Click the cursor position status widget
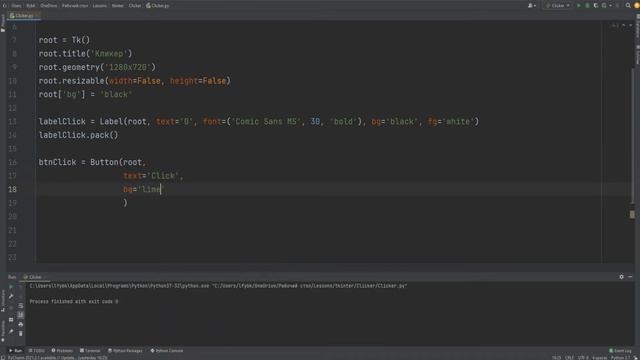The height and width of the screenshot is (360, 640). [556, 358]
